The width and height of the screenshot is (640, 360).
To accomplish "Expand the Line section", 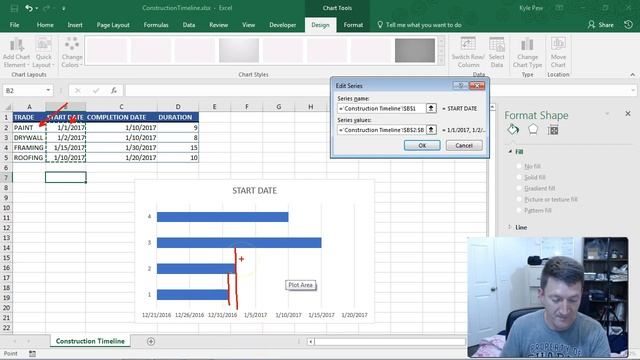I will tap(510, 227).
